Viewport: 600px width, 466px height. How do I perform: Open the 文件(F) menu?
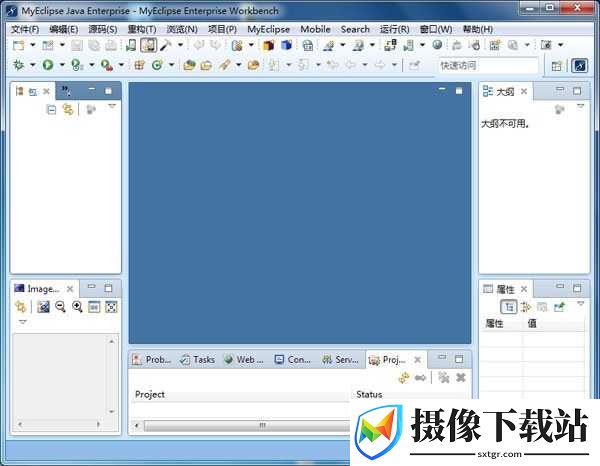pos(25,29)
